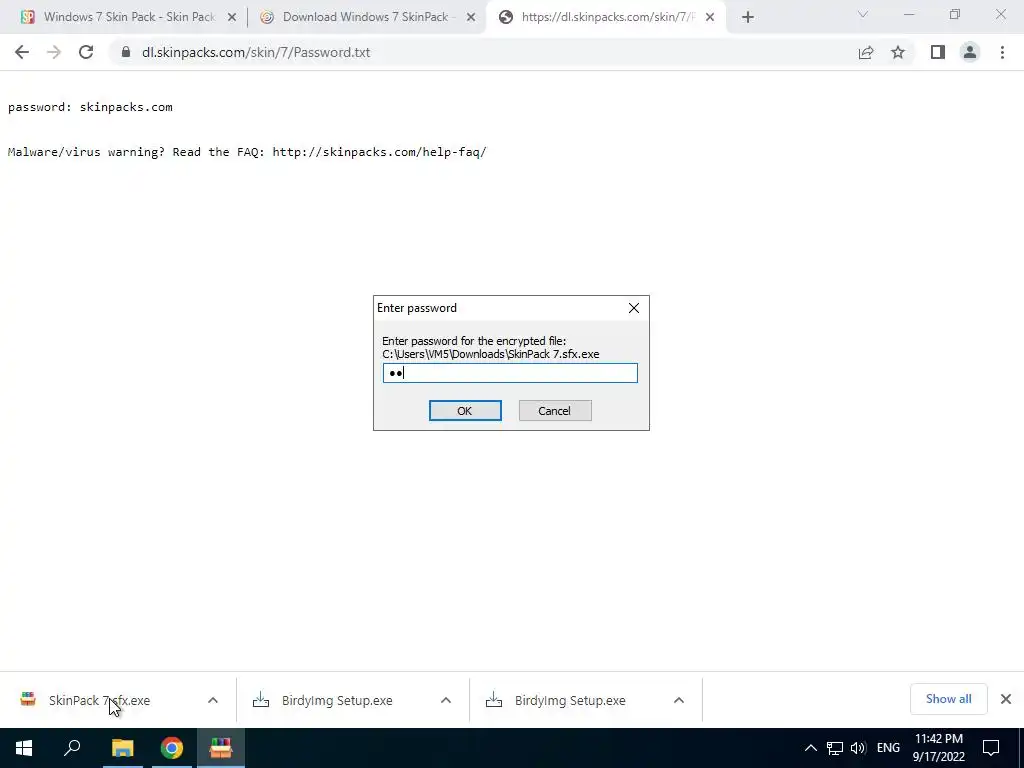The image size is (1024, 768).
Task: View site info lock icon
Action: click(x=126, y=52)
